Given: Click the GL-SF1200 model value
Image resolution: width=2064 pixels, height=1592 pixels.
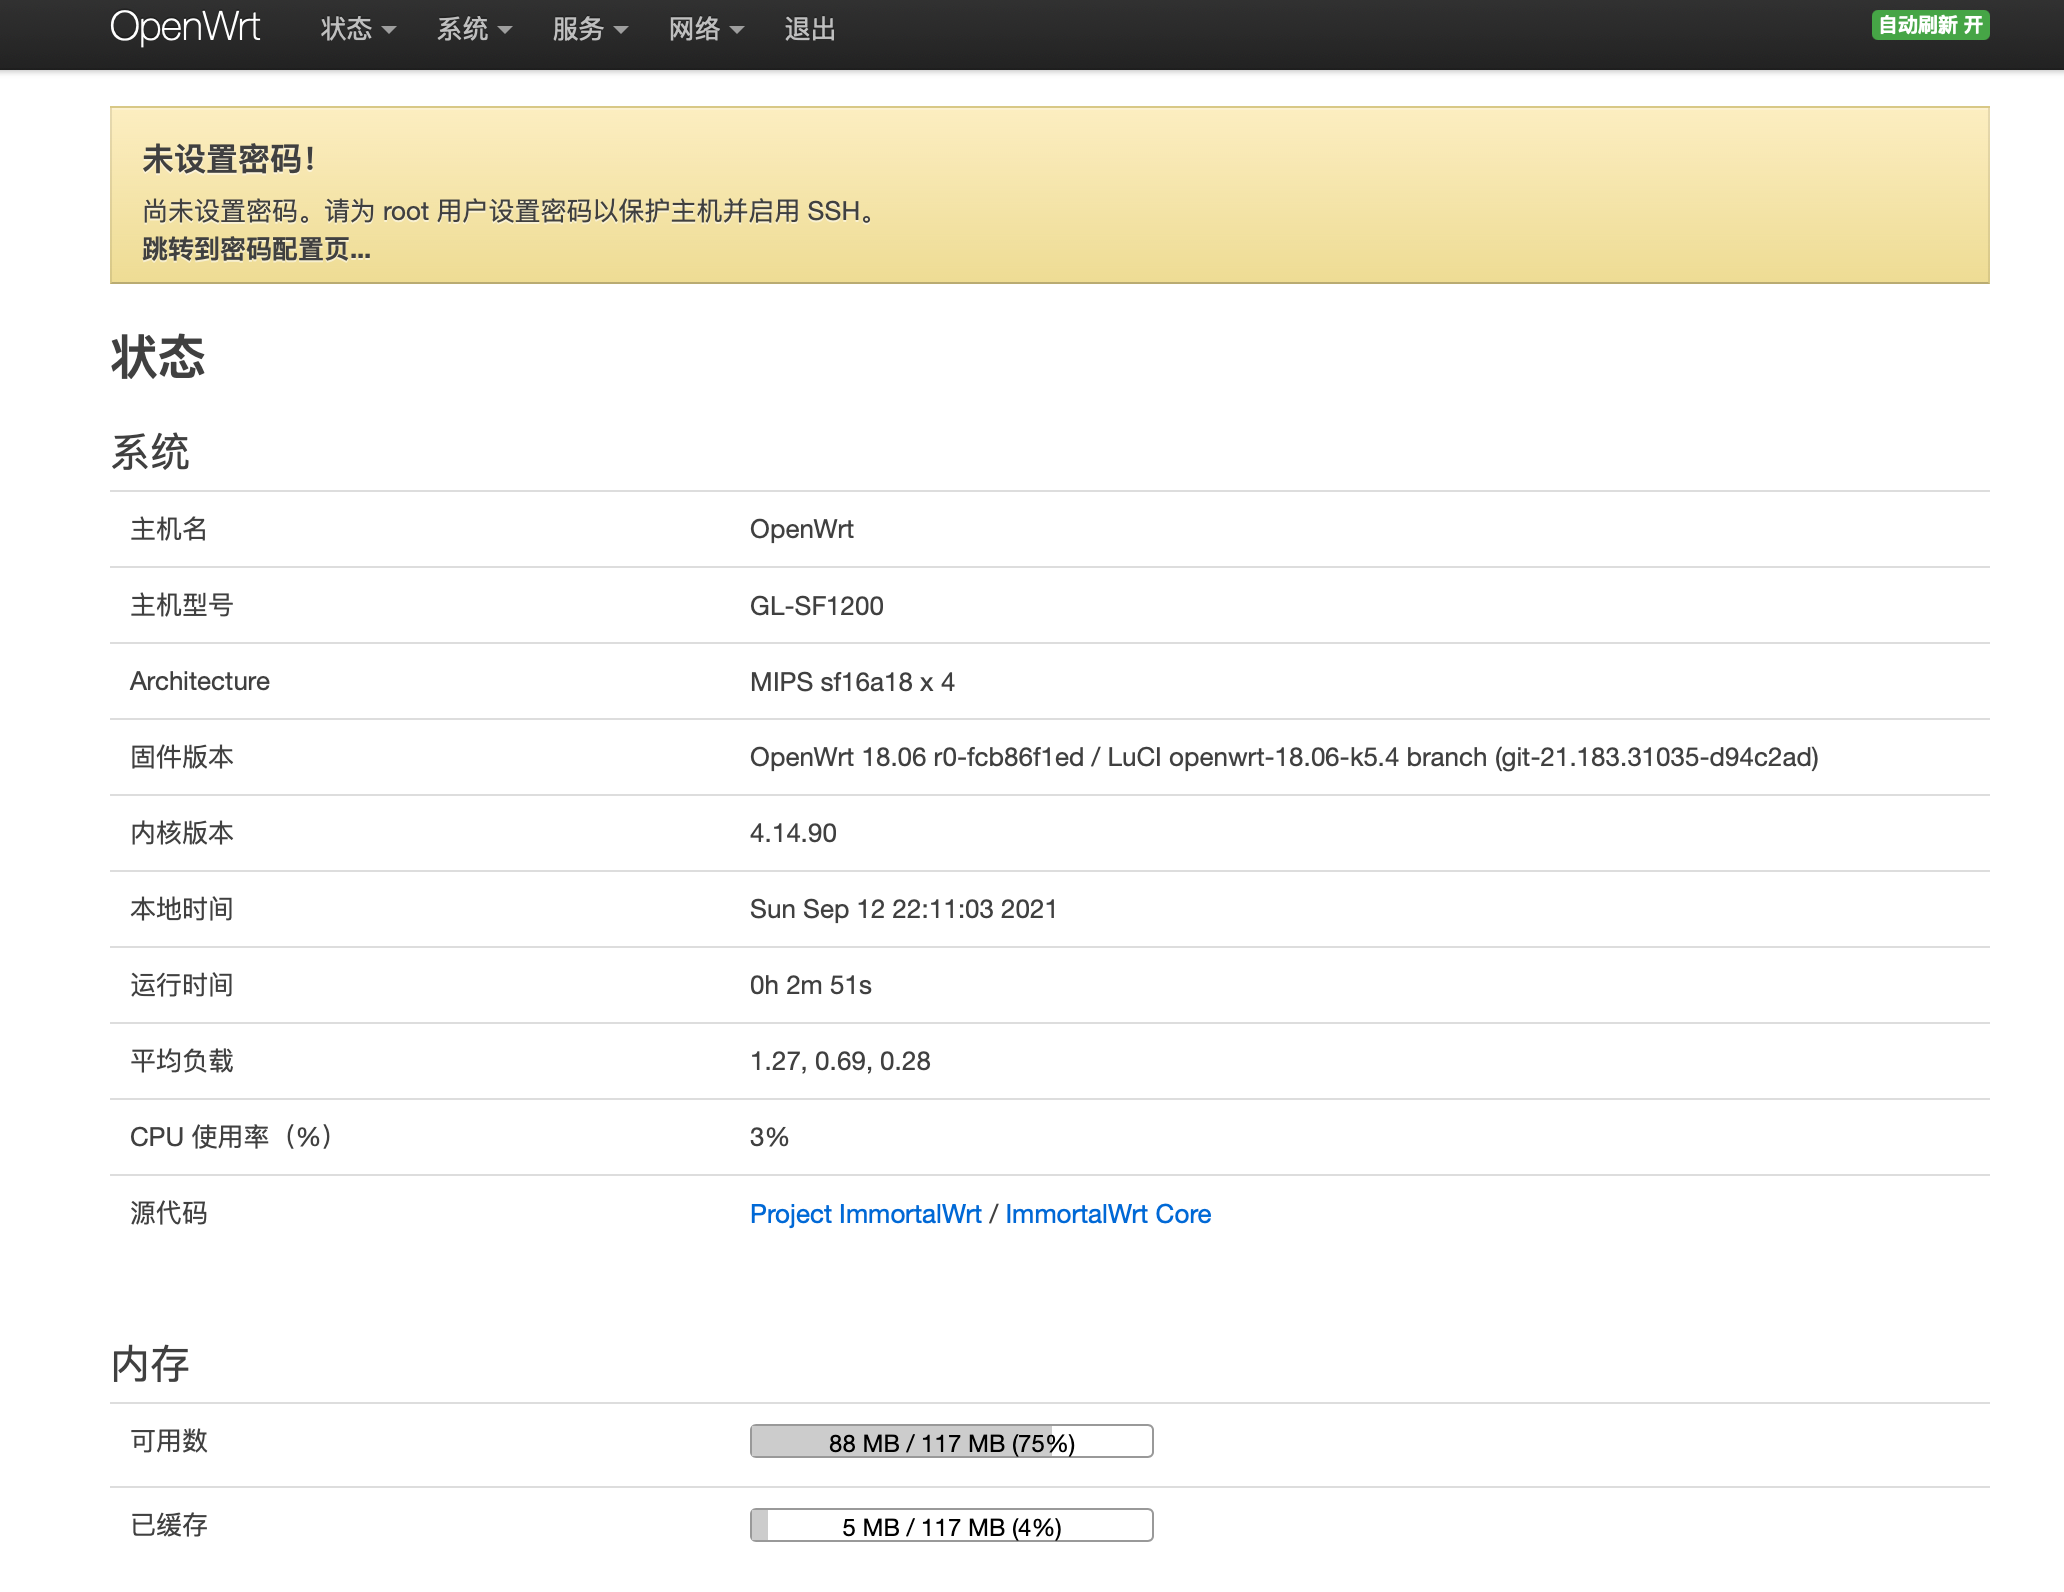Looking at the screenshot, I should tap(816, 606).
